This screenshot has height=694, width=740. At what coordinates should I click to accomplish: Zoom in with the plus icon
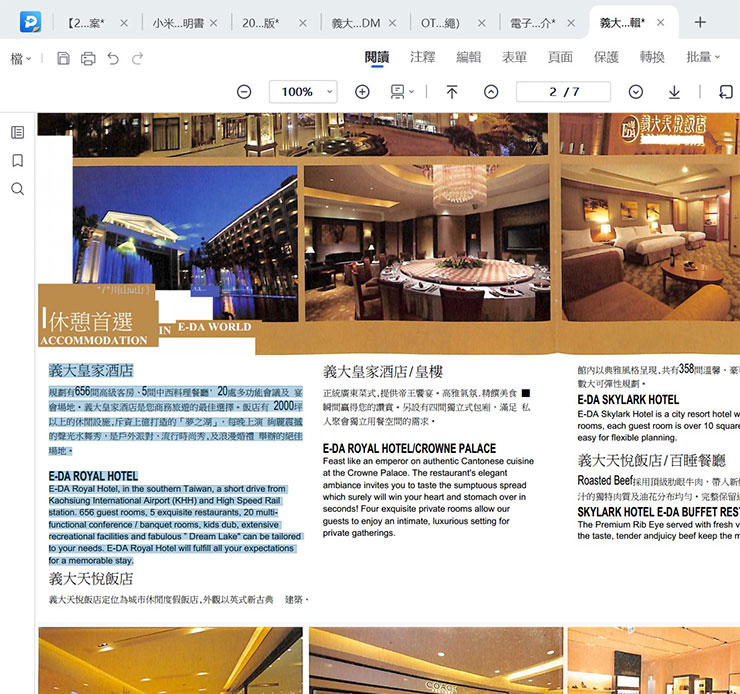pos(362,92)
